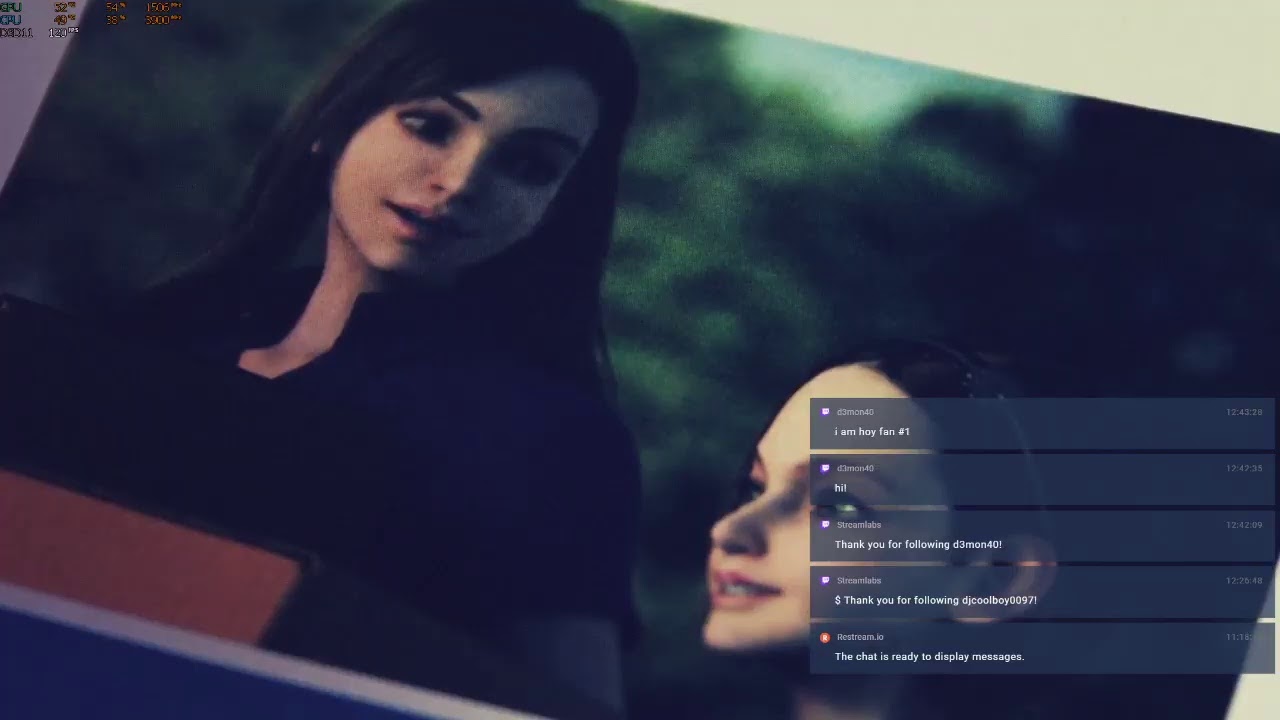Screen dimensions: 1280x720
Task: Click the GPU label in the performance overlay
Action: [x=11, y=7]
